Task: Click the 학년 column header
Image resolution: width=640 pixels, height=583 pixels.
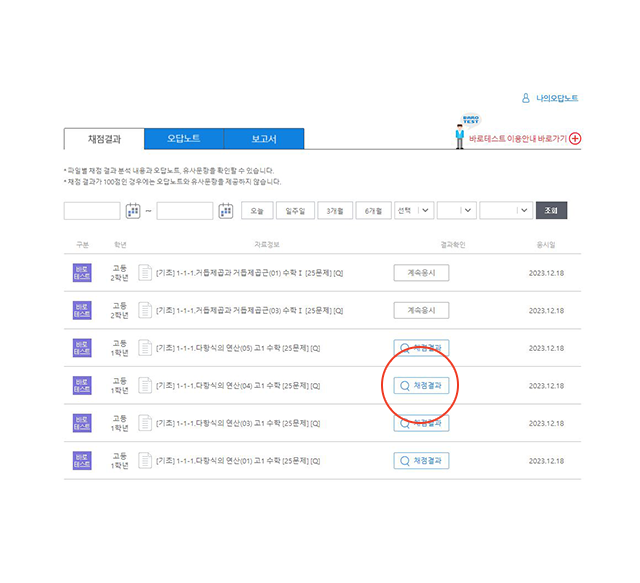Action: coord(120,245)
